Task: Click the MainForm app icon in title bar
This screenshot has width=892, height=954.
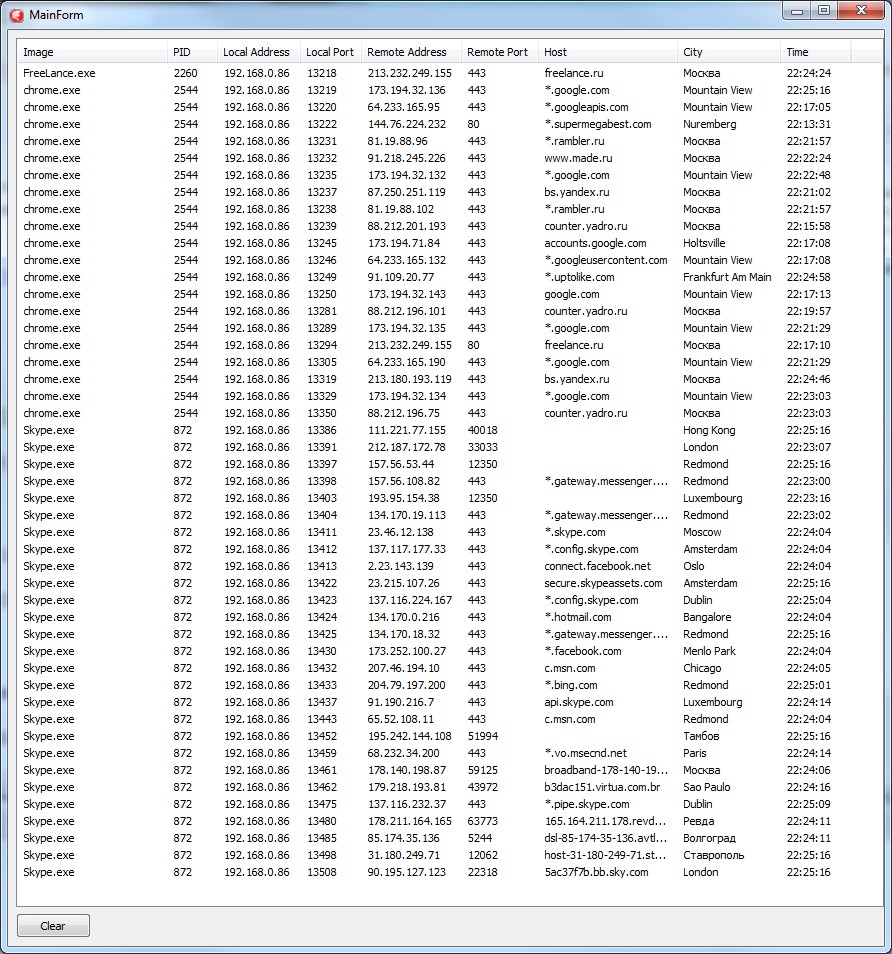Action: pyautogui.click(x=16, y=15)
